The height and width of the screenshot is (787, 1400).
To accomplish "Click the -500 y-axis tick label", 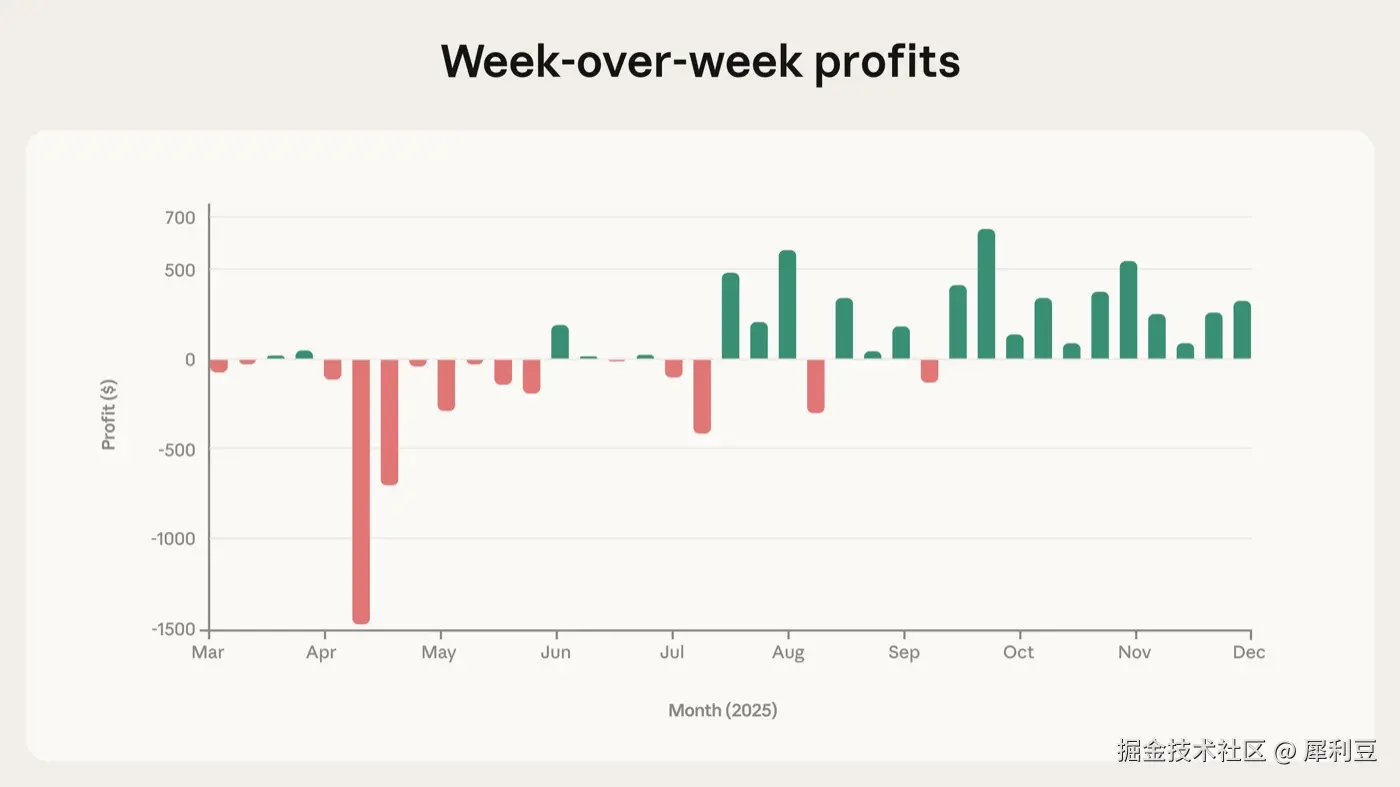I will pyautogui.click(x=178, y=449).
